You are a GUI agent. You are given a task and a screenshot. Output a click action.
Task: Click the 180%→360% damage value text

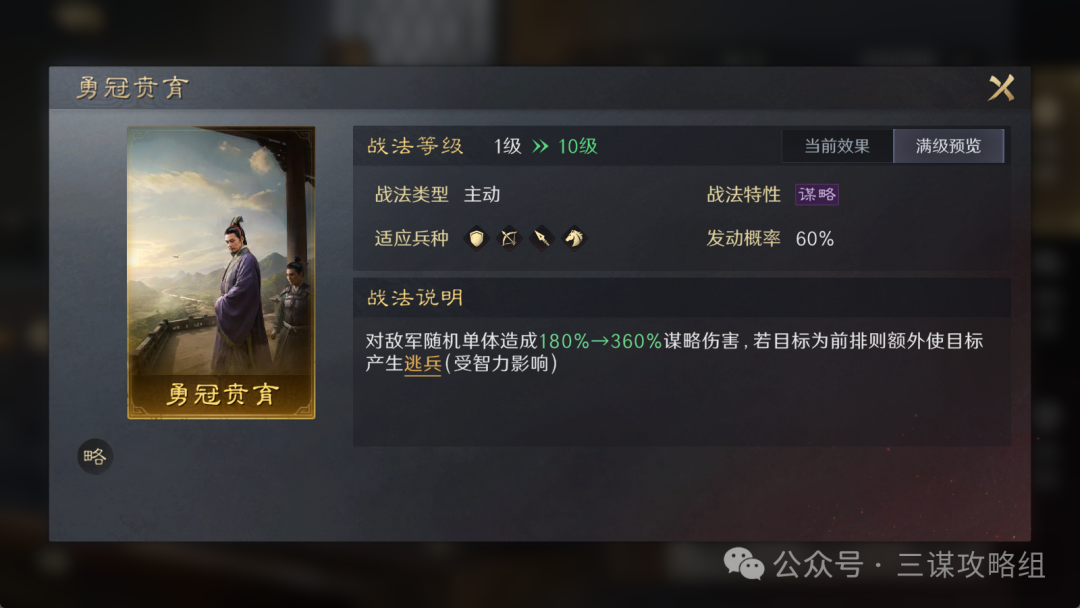click(600, 341)
